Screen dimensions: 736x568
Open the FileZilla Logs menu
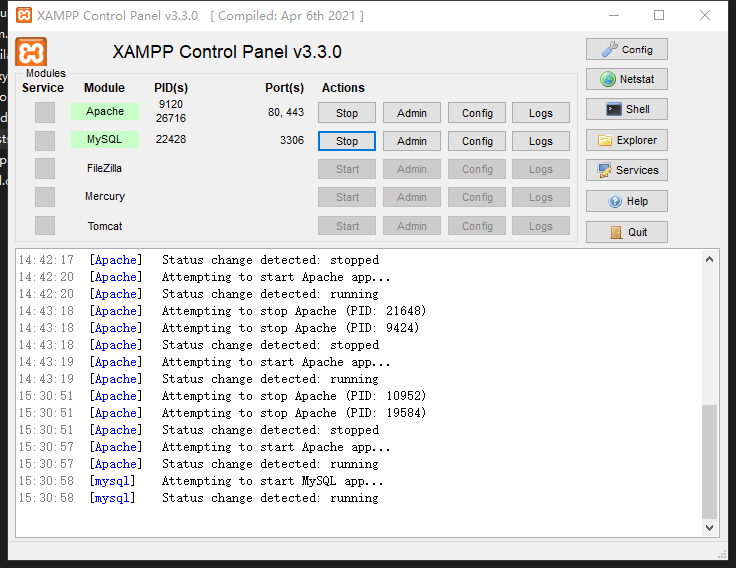click(541, 169)
